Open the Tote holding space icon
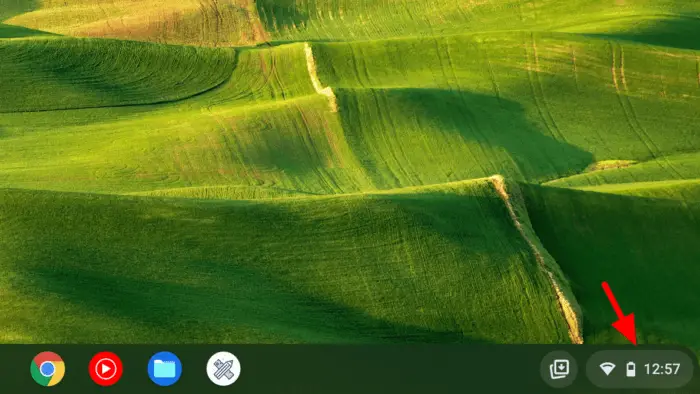Viewport: 700px width, 394px height. [x=559, y=369]
